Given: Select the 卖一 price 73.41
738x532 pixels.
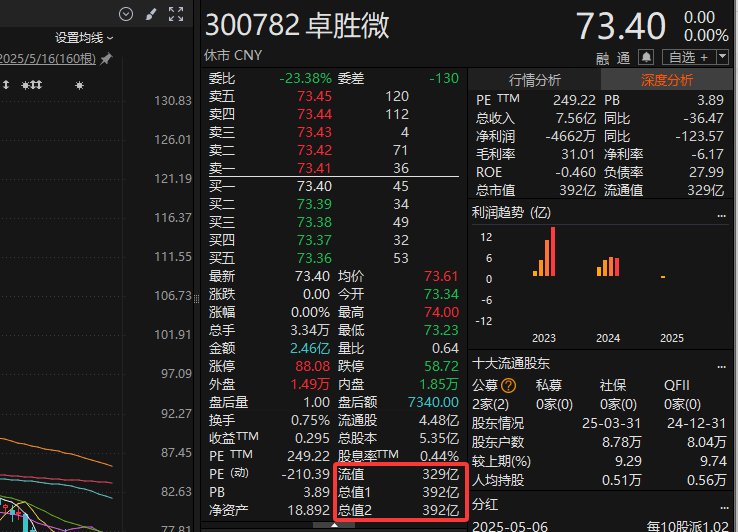Looking at the screenshot, I should pyautogui.click(x=314, y=168).
